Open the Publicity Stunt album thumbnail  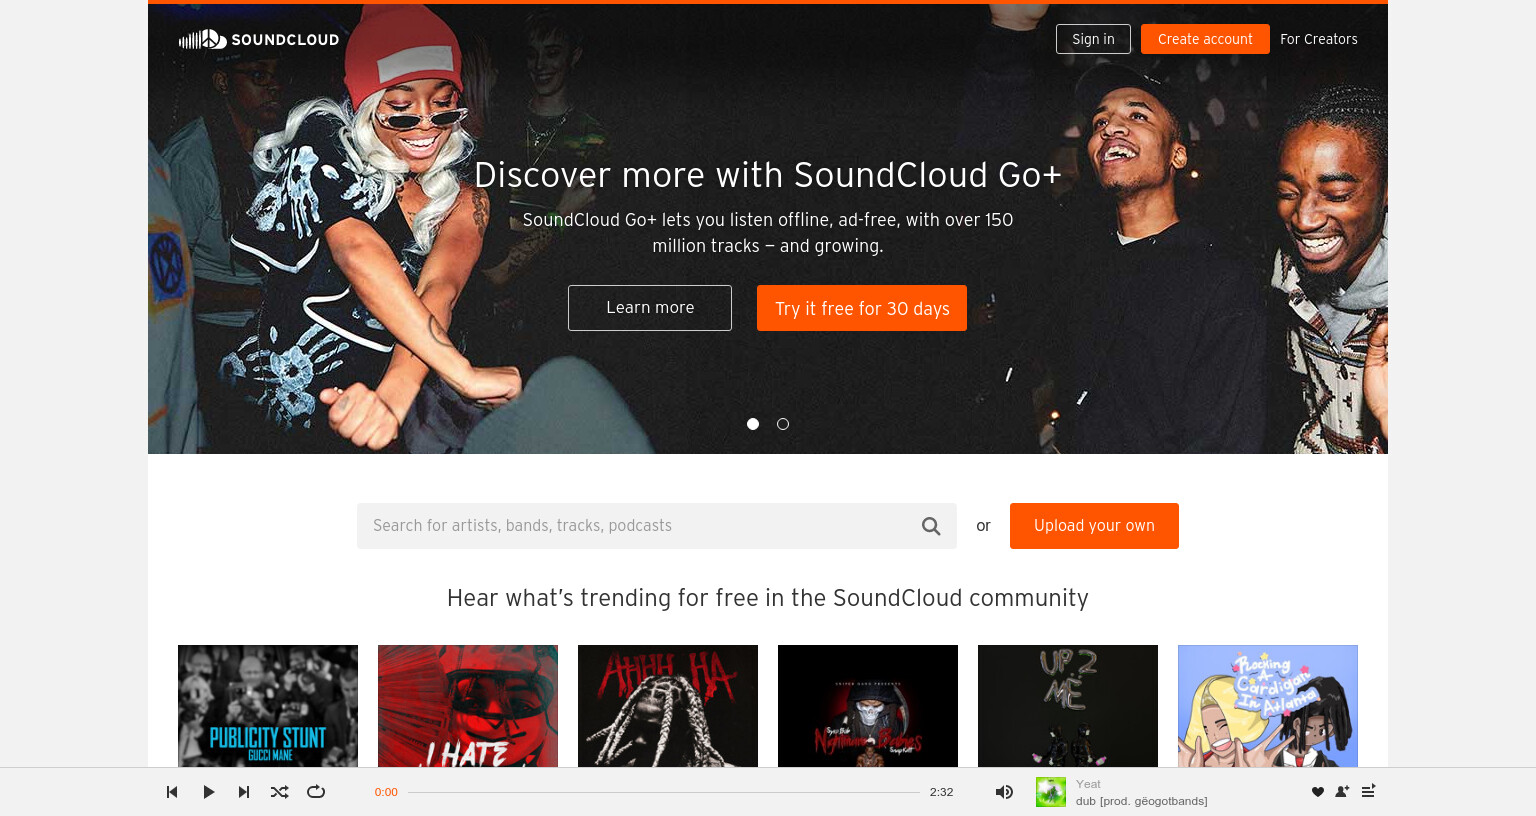pos(268,706)
